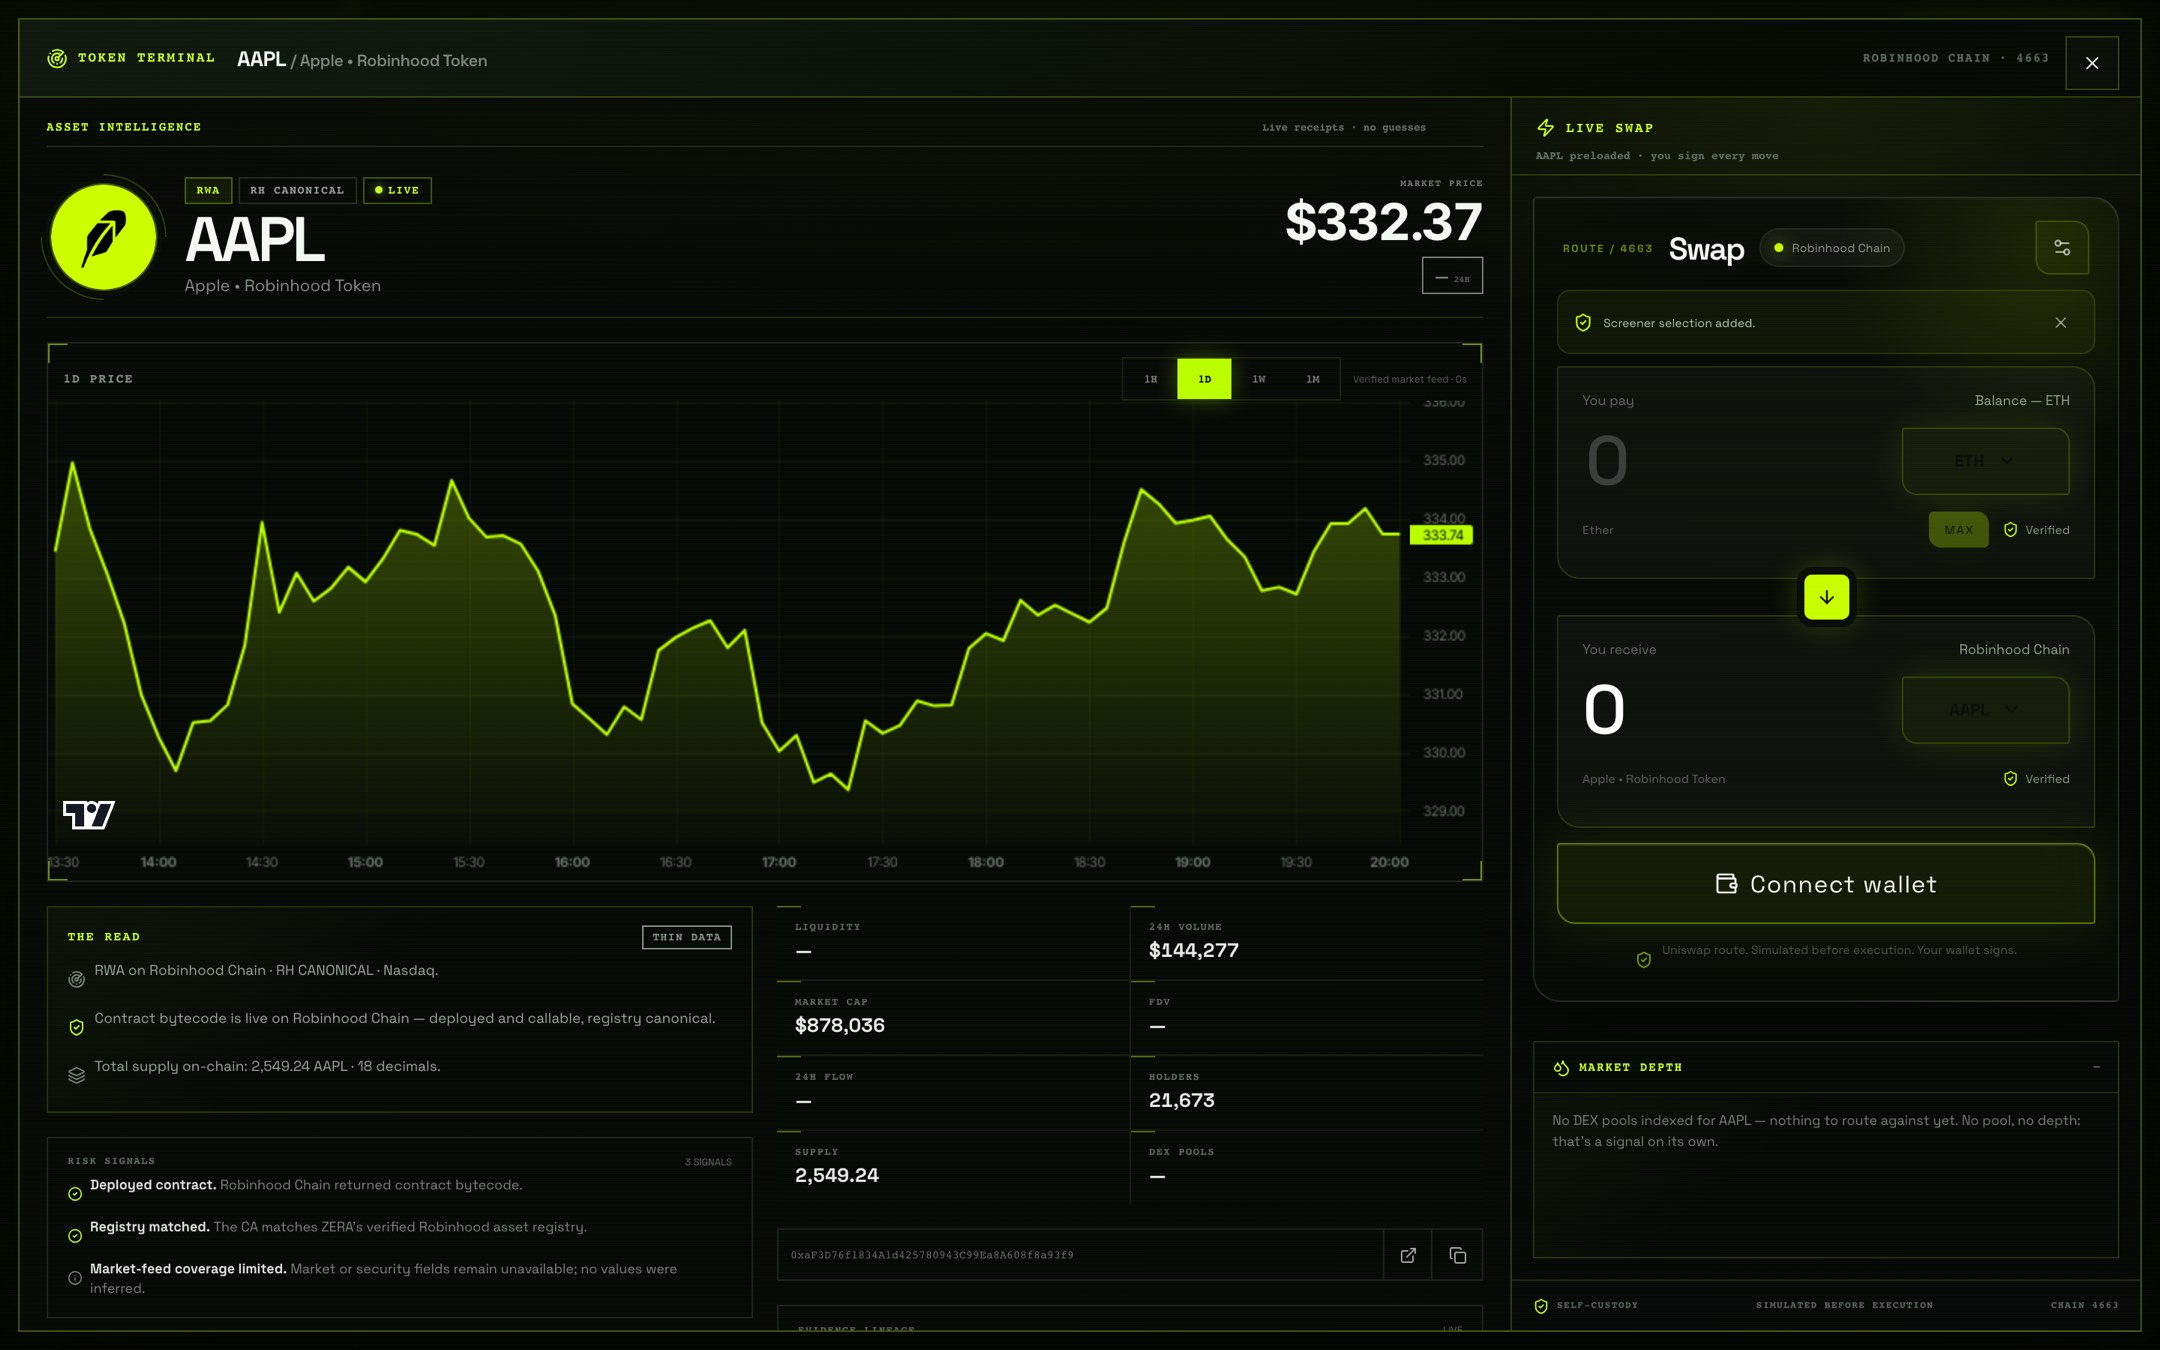Click the AAPL feather token logo
This screenshot has width=2160, height=1350.
click(x=103, y=238)
